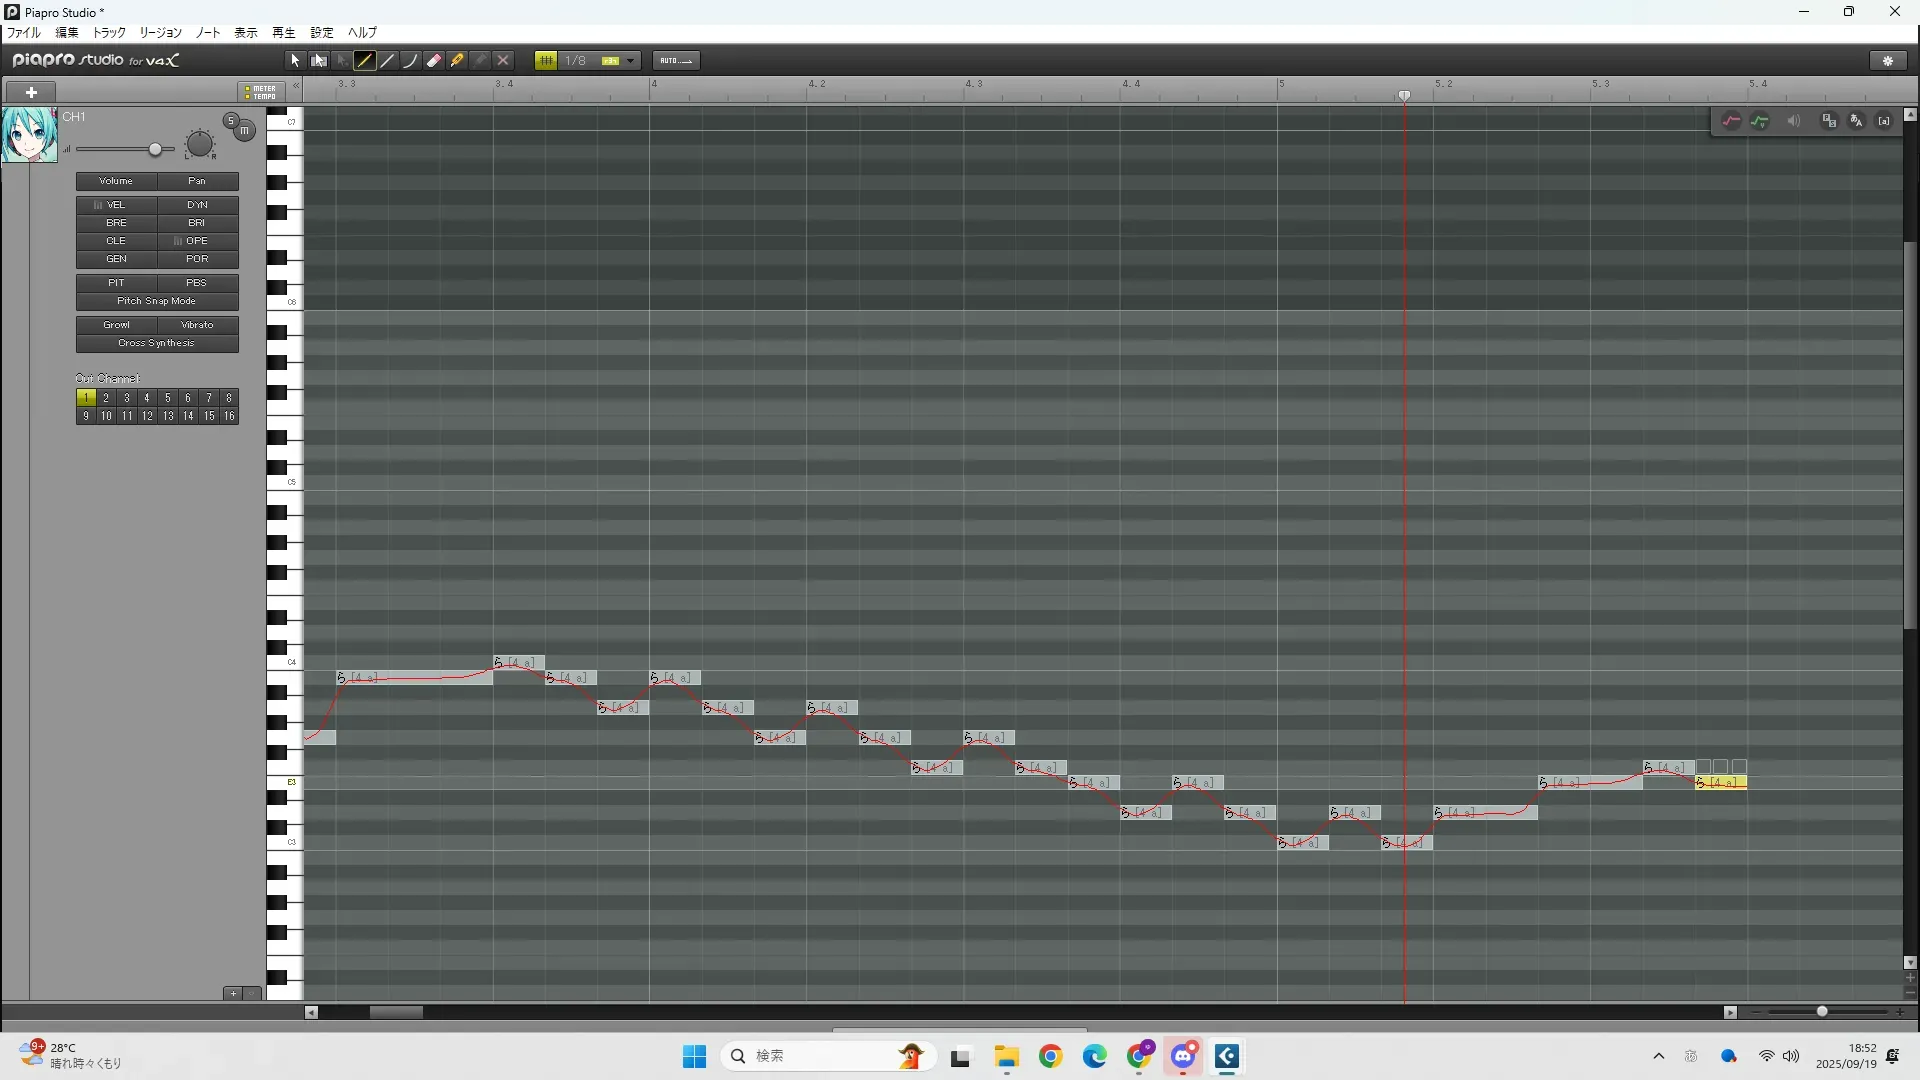Select the arrow pointer tool
This screenshot has height=1080, width=1920.
pyautogui.click(x=295, y=61)
